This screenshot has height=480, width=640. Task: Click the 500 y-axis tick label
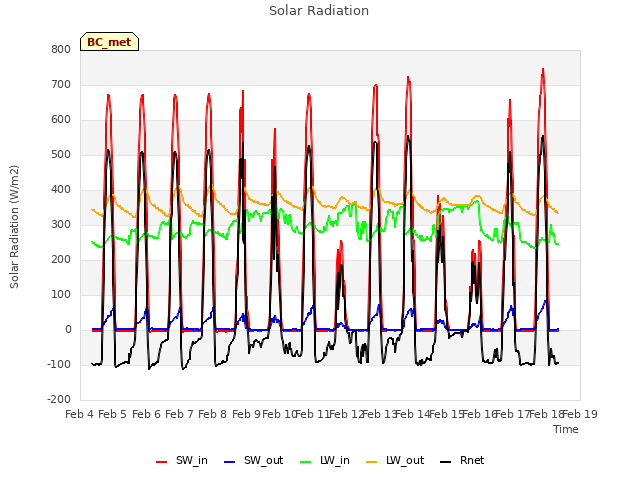61,155
